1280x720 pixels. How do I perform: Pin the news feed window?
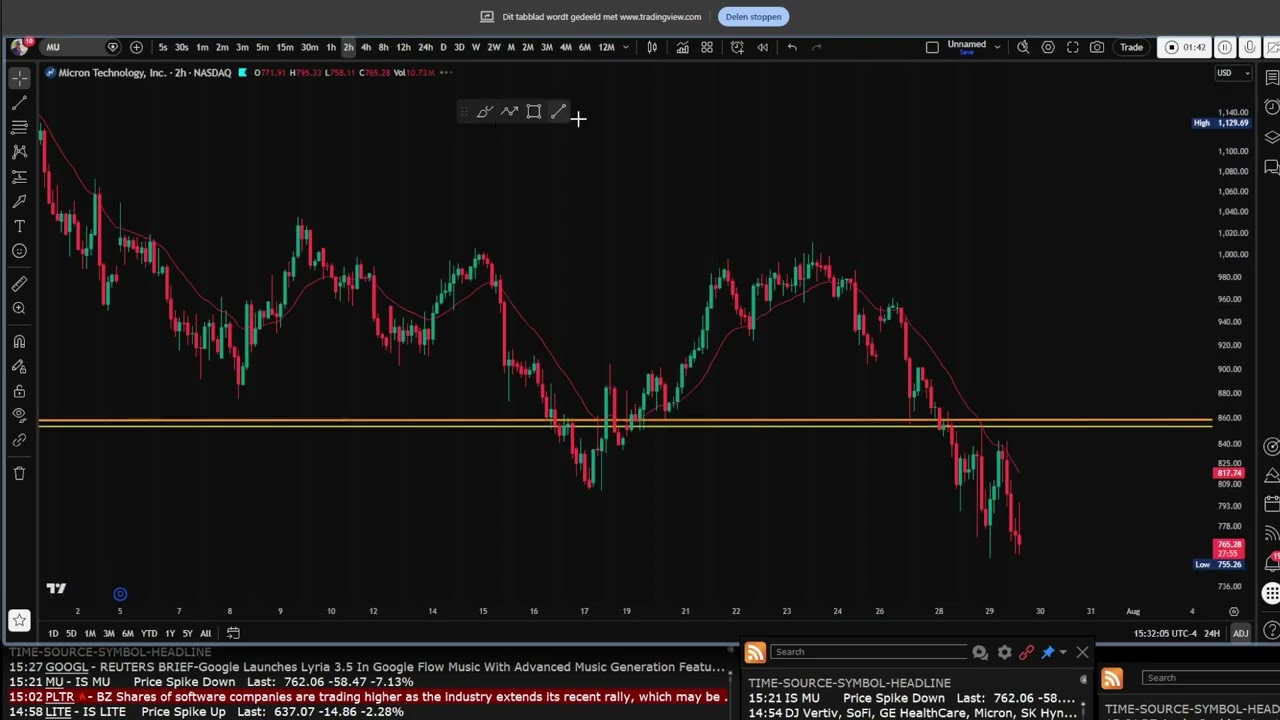tap(1048, 653)
